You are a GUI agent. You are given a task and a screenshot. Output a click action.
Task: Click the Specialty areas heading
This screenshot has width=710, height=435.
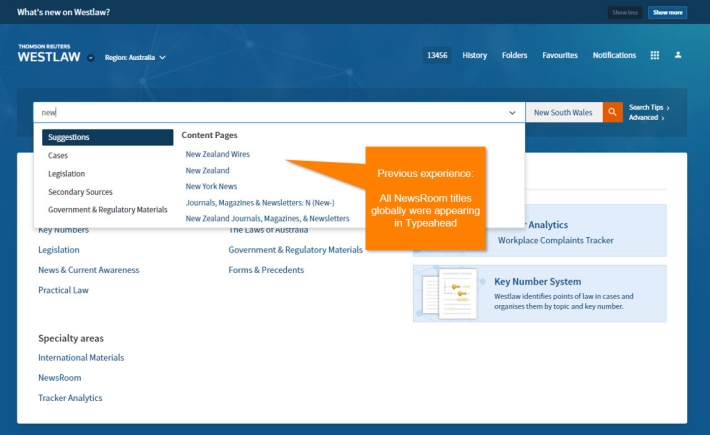[x=71, y=338]
